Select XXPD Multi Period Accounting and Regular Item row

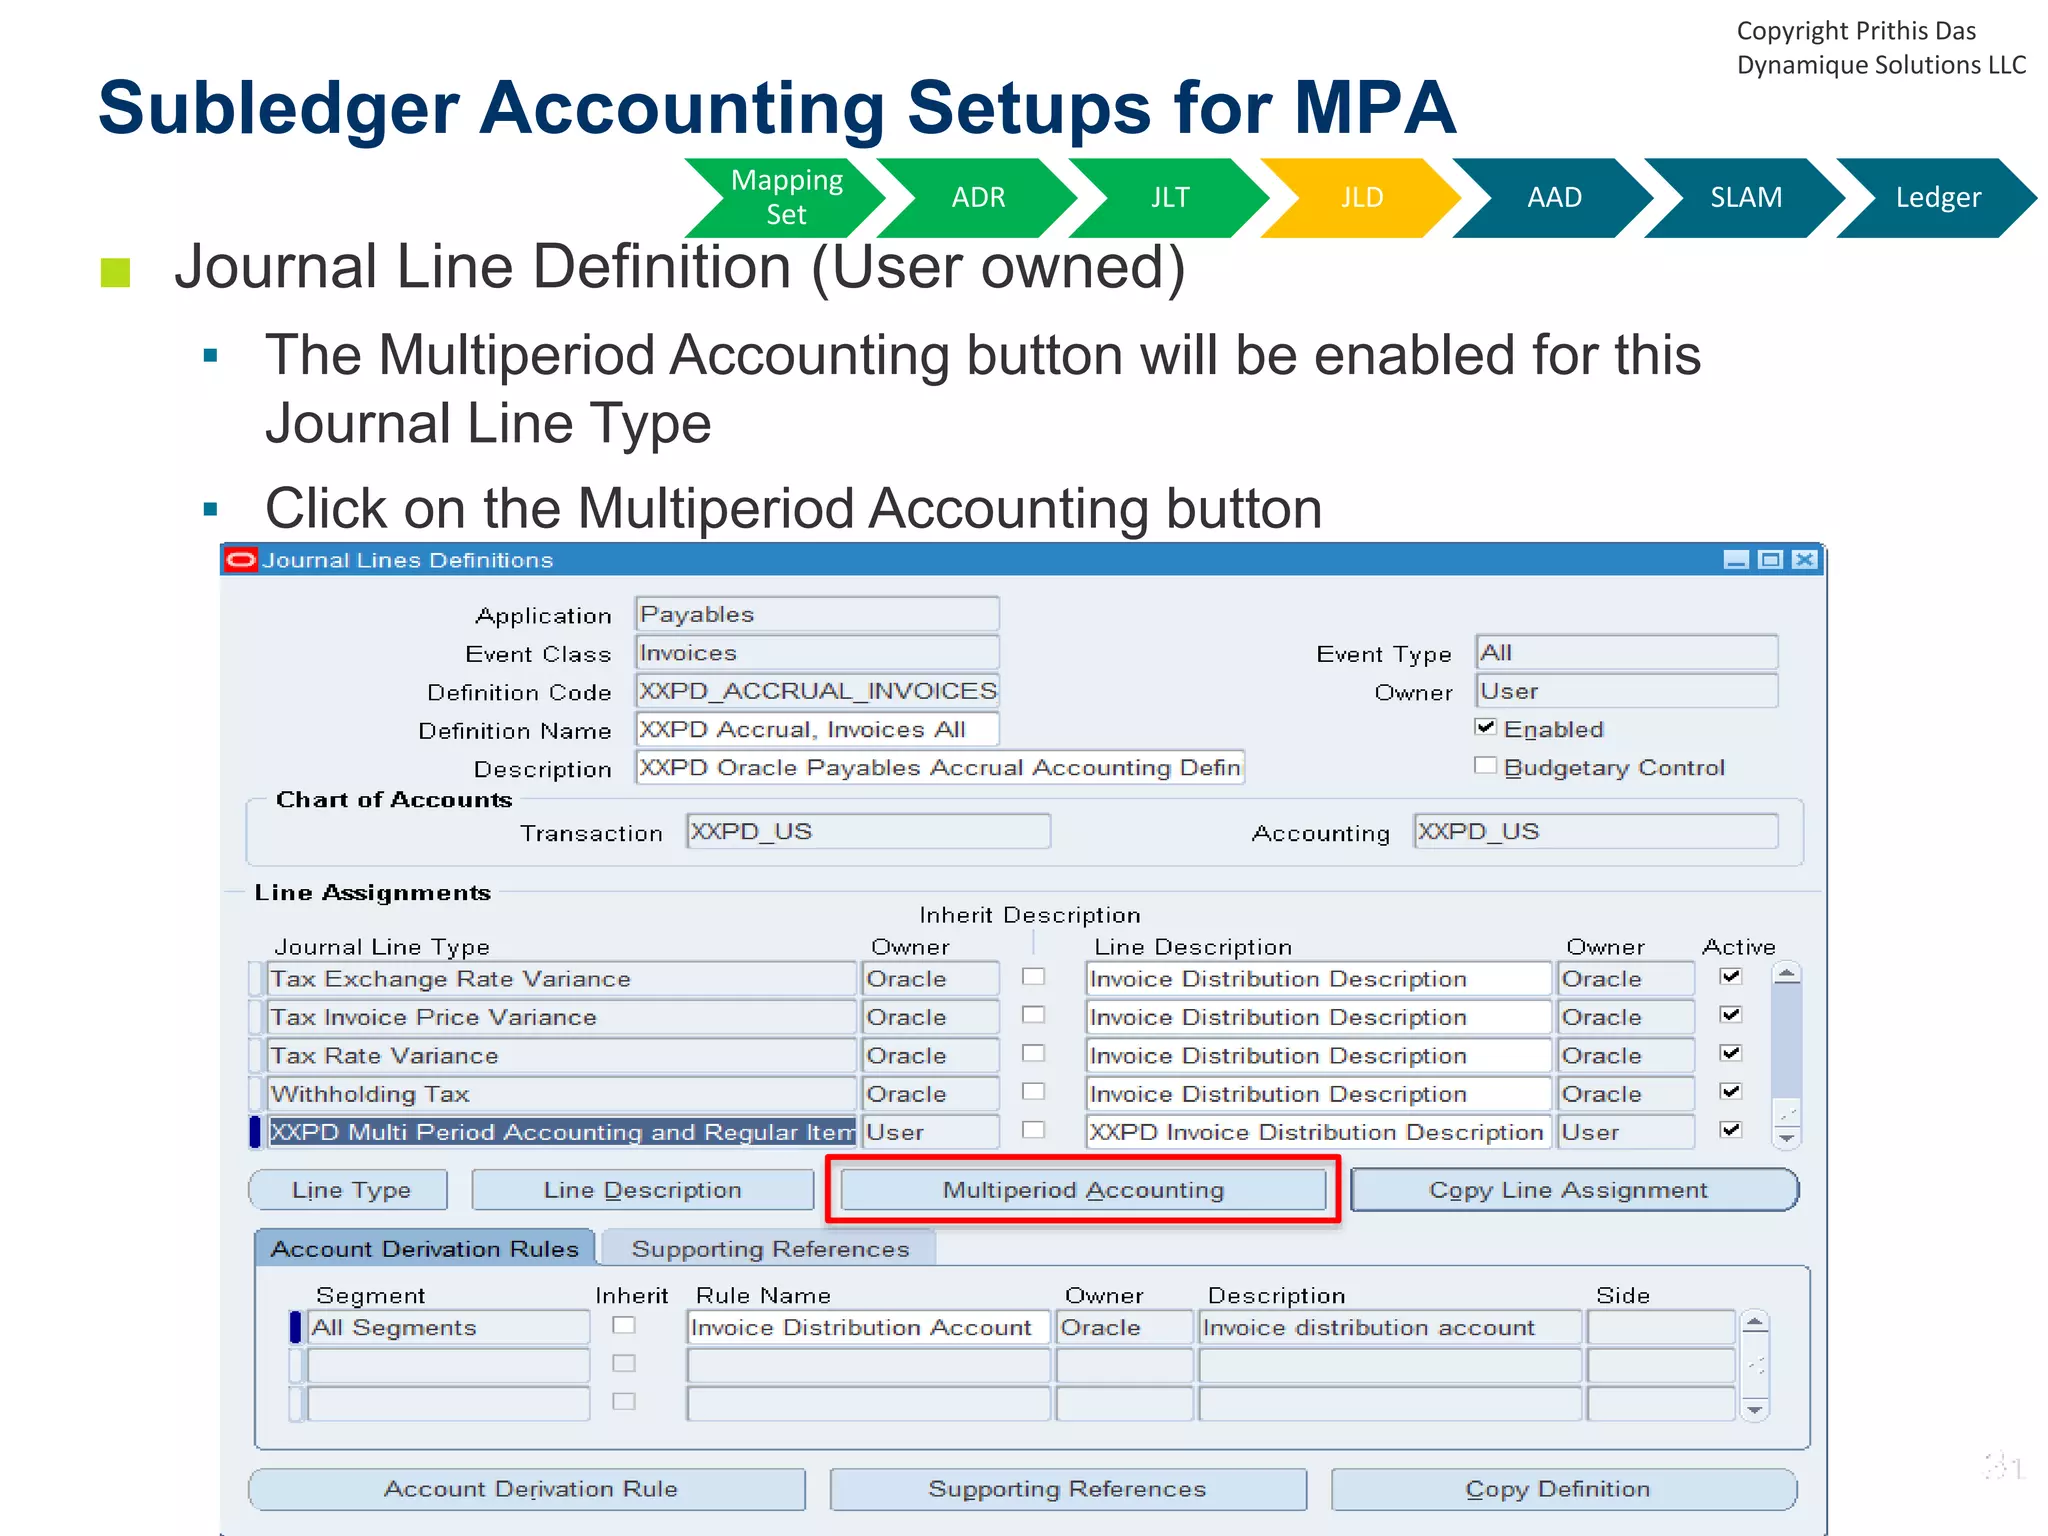click(562, 1131)
